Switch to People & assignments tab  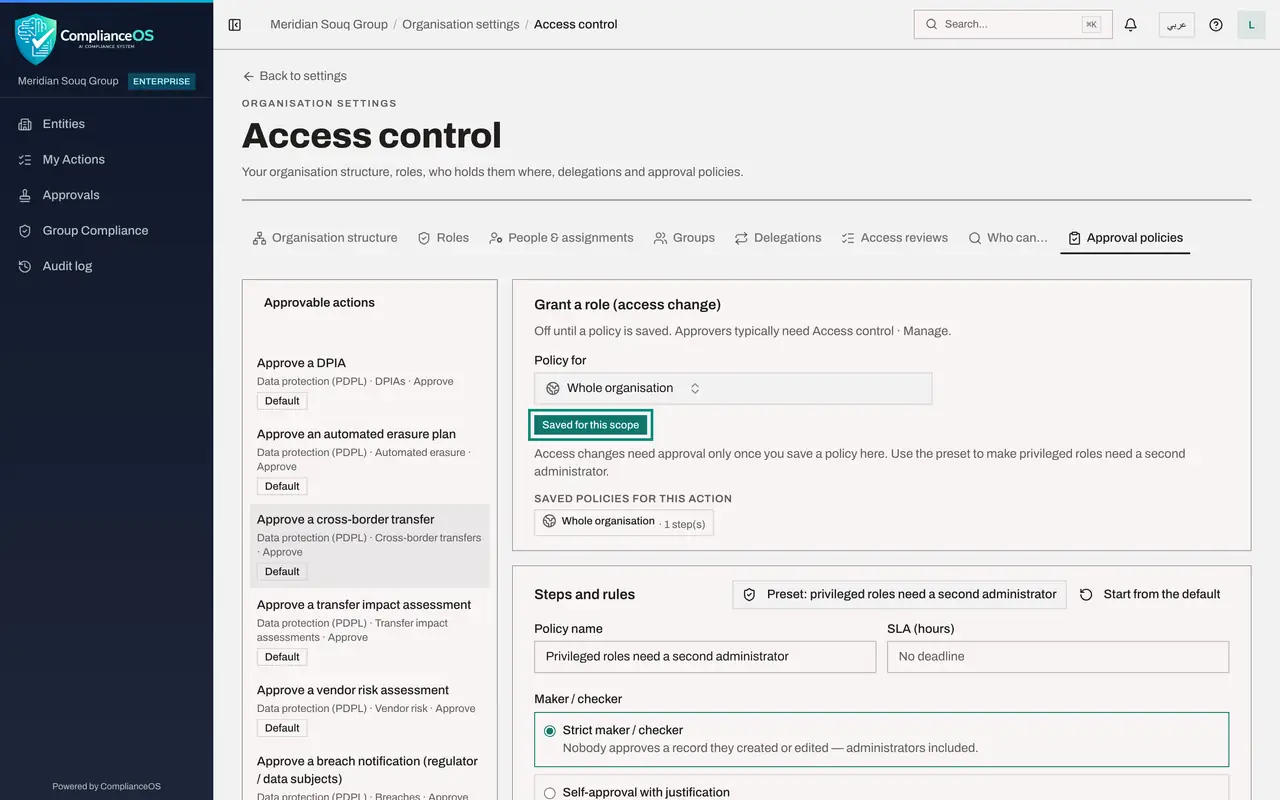click(560, 238)
